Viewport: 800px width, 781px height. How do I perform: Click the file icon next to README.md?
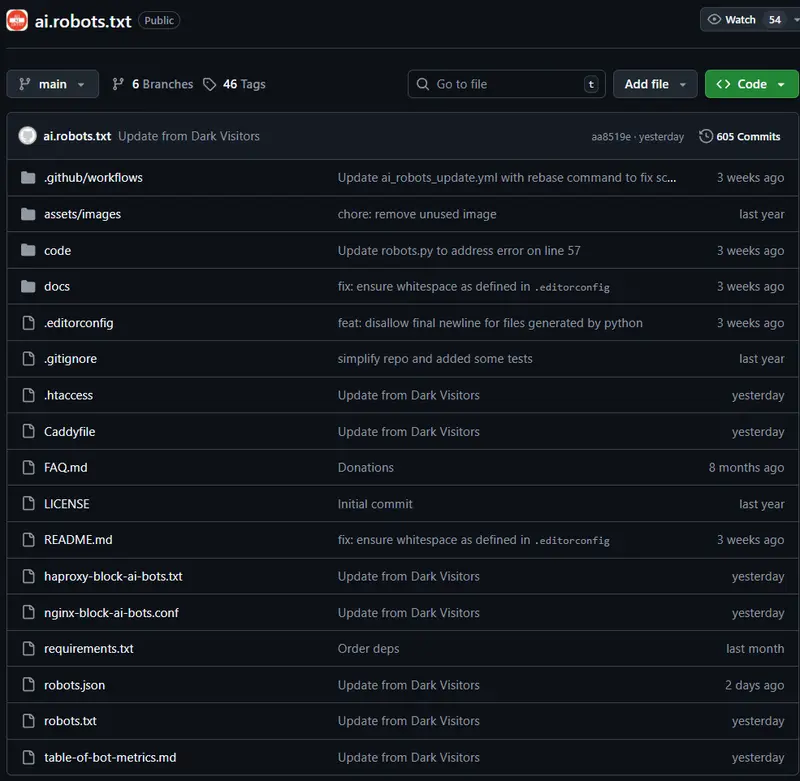point(27,540)
